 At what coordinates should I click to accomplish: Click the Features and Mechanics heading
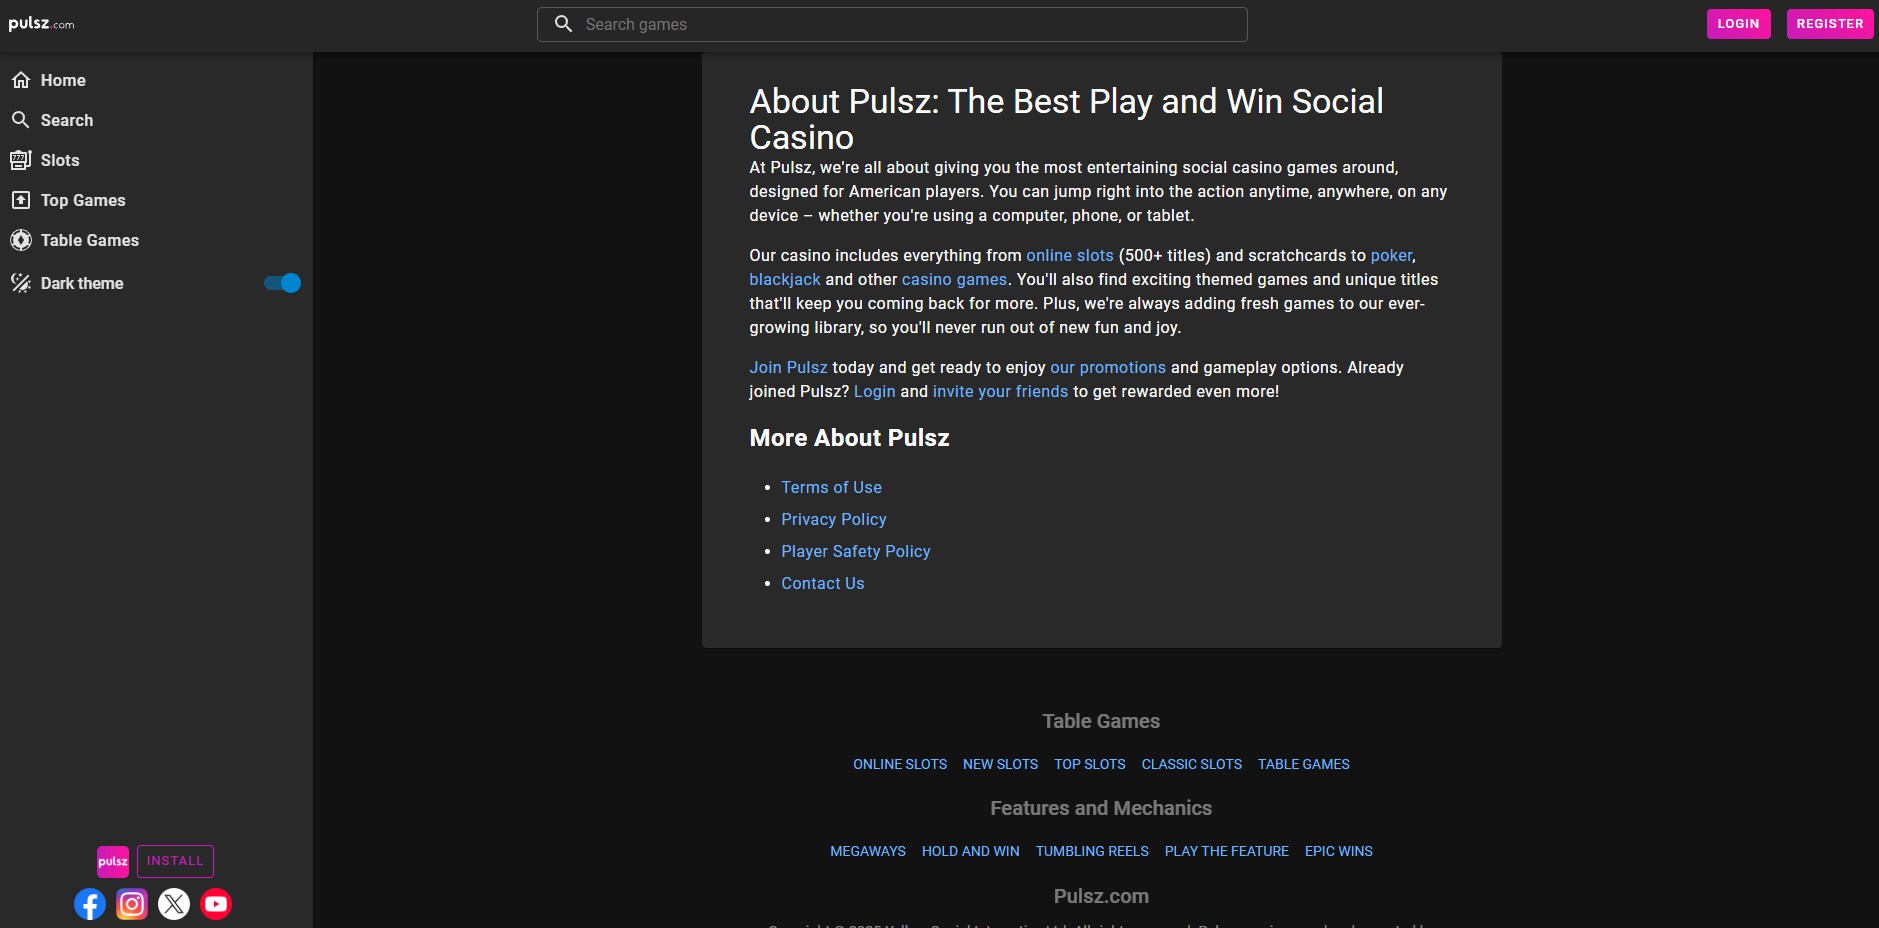point(1101,808)
